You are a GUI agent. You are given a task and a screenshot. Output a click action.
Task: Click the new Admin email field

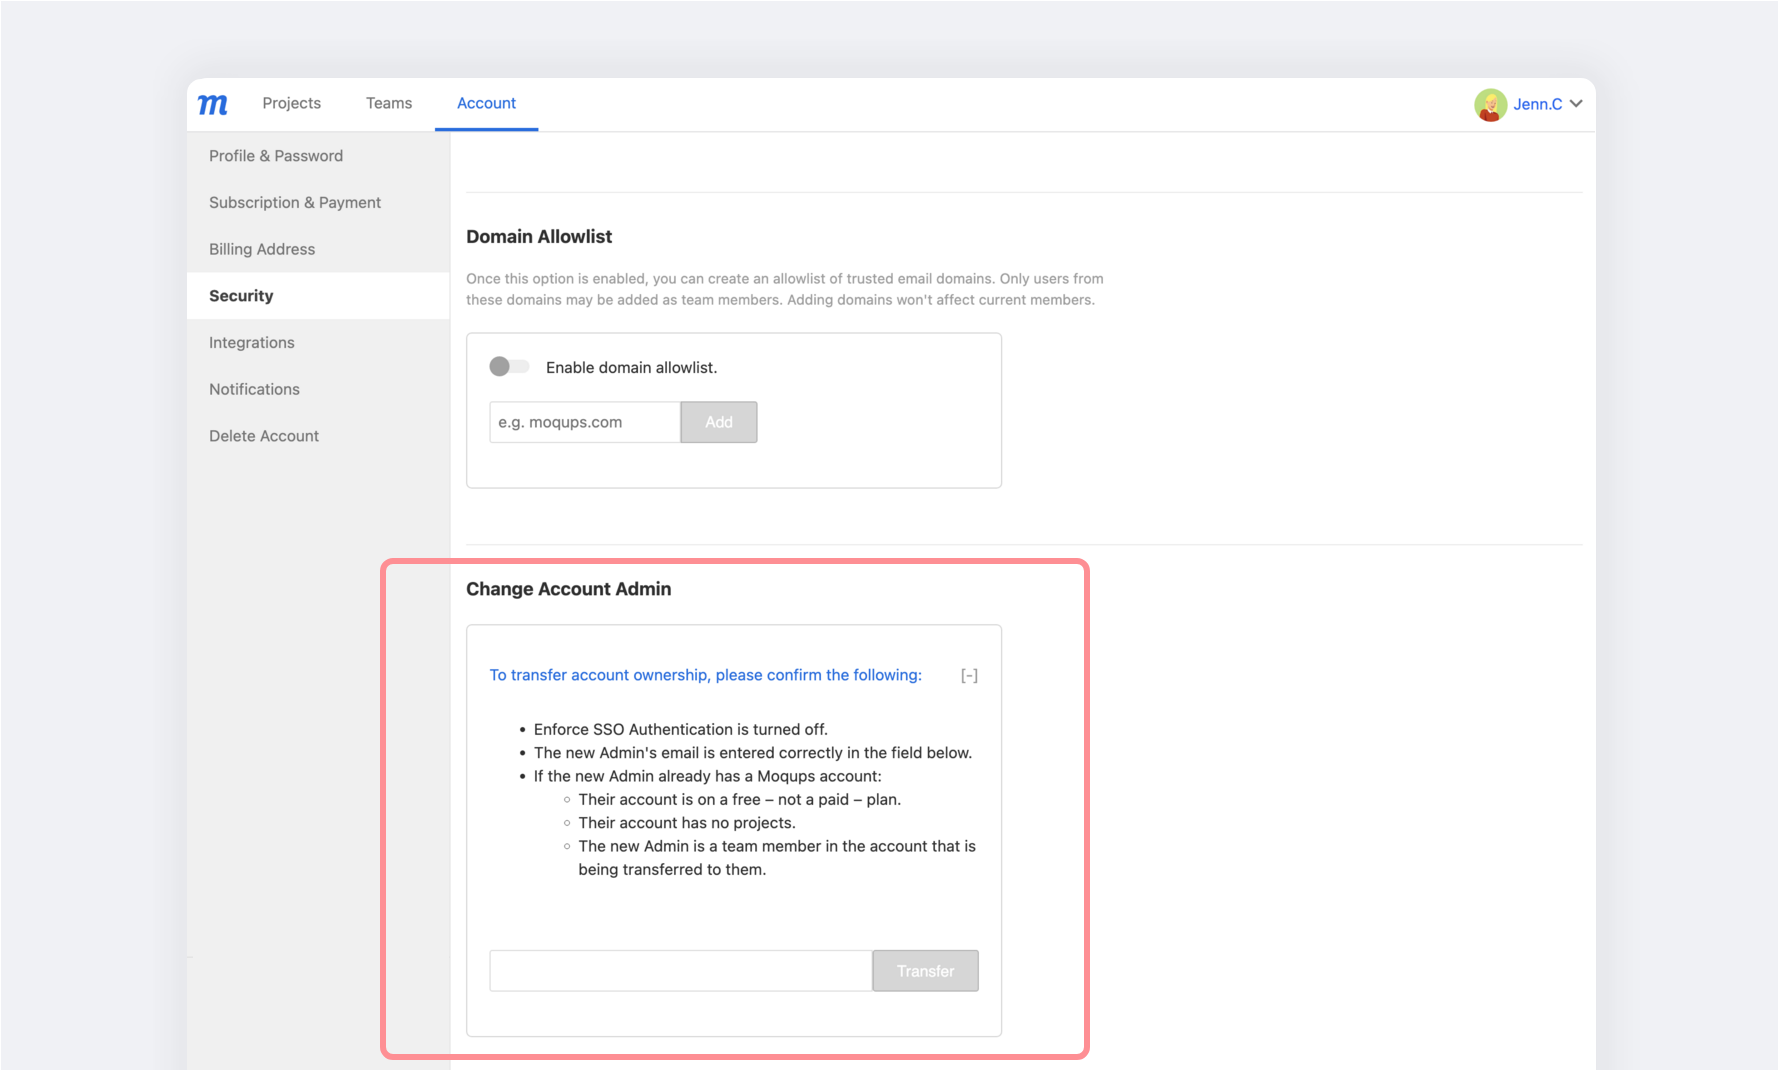[x=680, y=971]
